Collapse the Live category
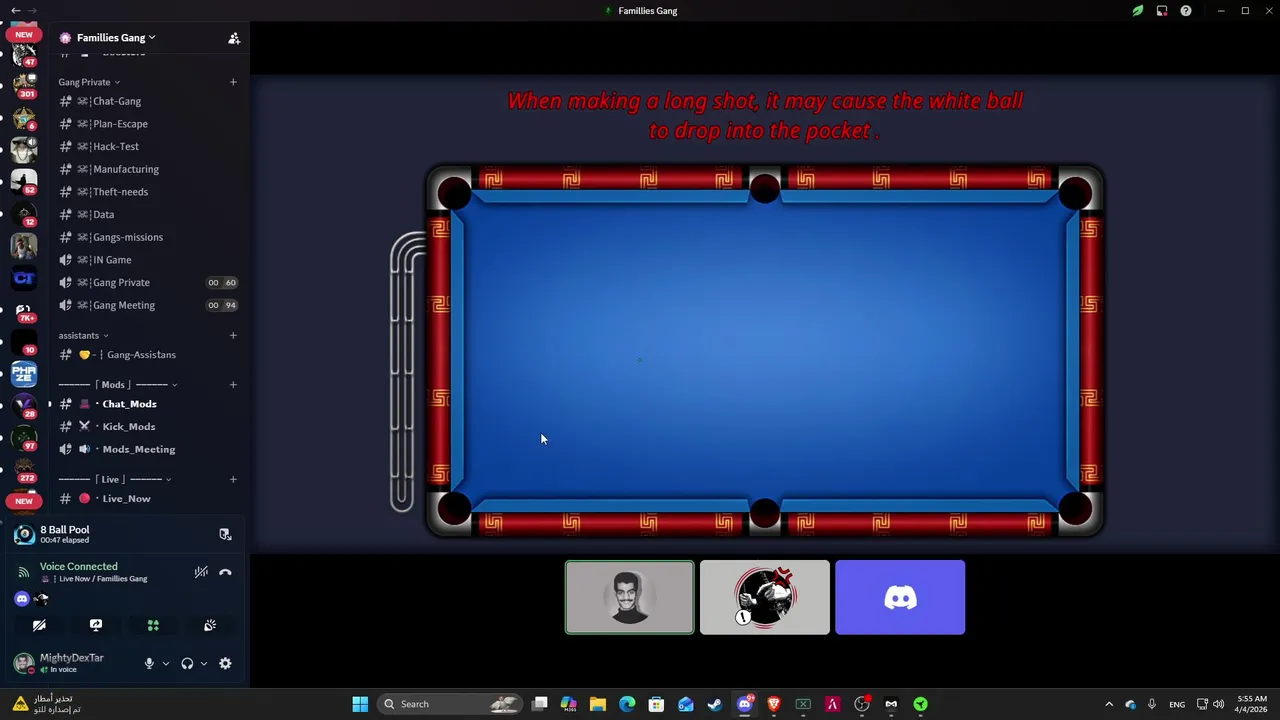This screenshot has width=1280, height=720. pos(115,479)
